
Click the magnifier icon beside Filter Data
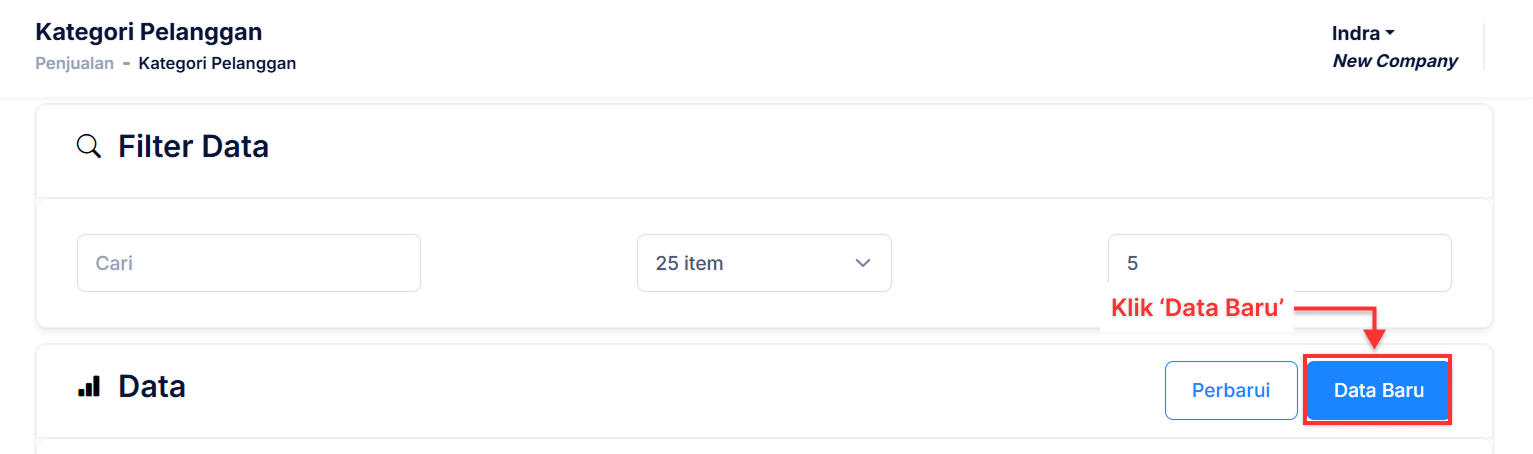pos(89,147)
